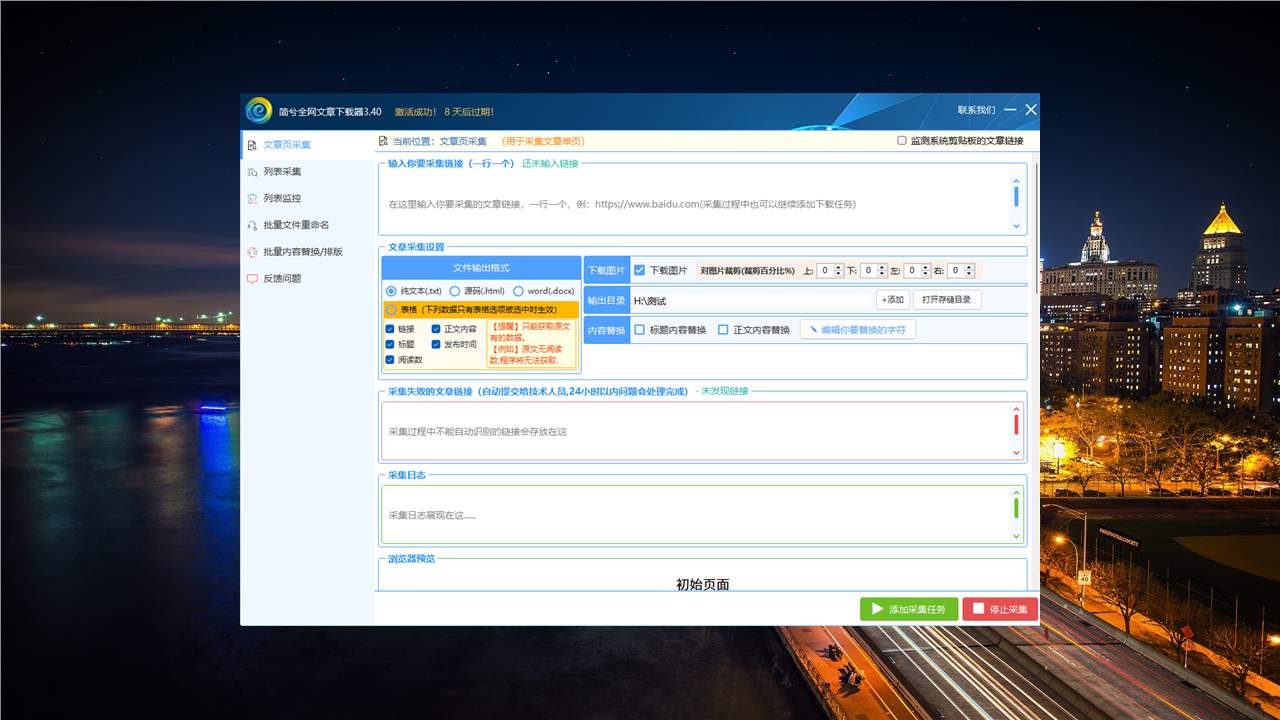
Task: Click the 列表监控 sidebar icon
Action: pyautogui.click(x=252, y=199)
